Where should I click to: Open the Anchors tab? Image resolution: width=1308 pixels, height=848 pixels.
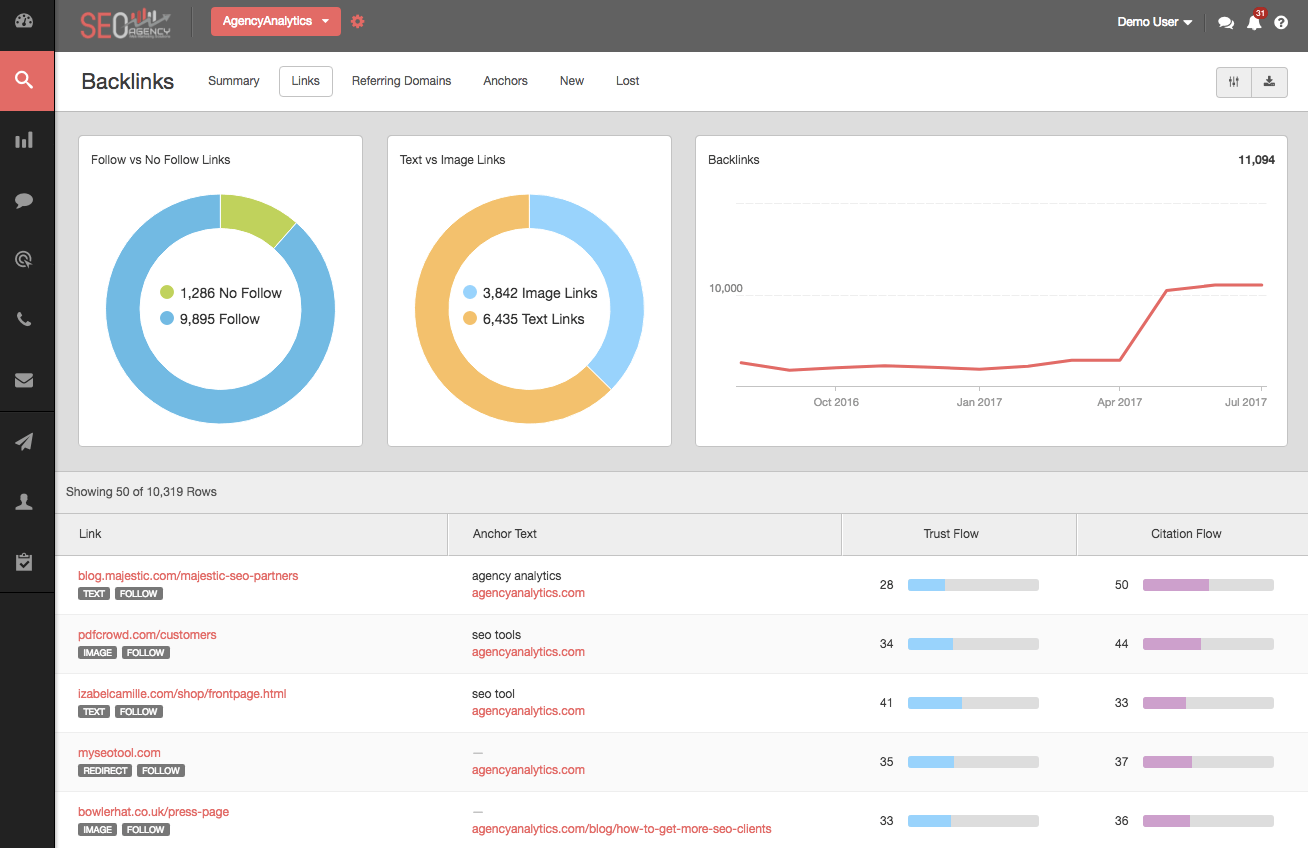505,81
